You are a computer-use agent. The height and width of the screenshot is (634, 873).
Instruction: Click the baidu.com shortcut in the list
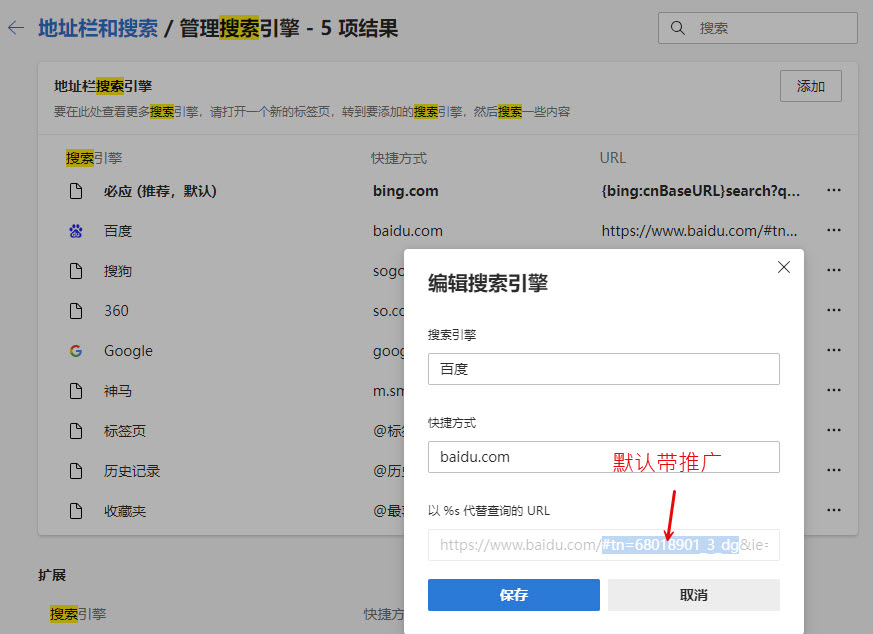pyautogui.click(x=408, y=230)
